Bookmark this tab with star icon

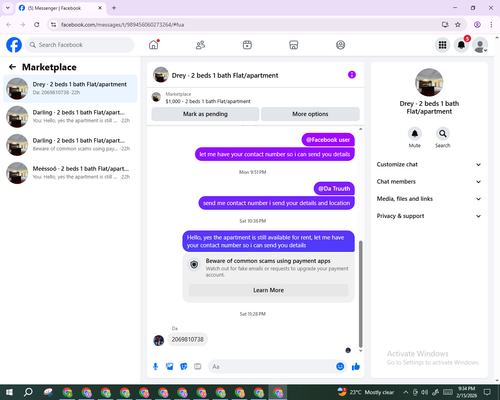[x=458, y=25]
